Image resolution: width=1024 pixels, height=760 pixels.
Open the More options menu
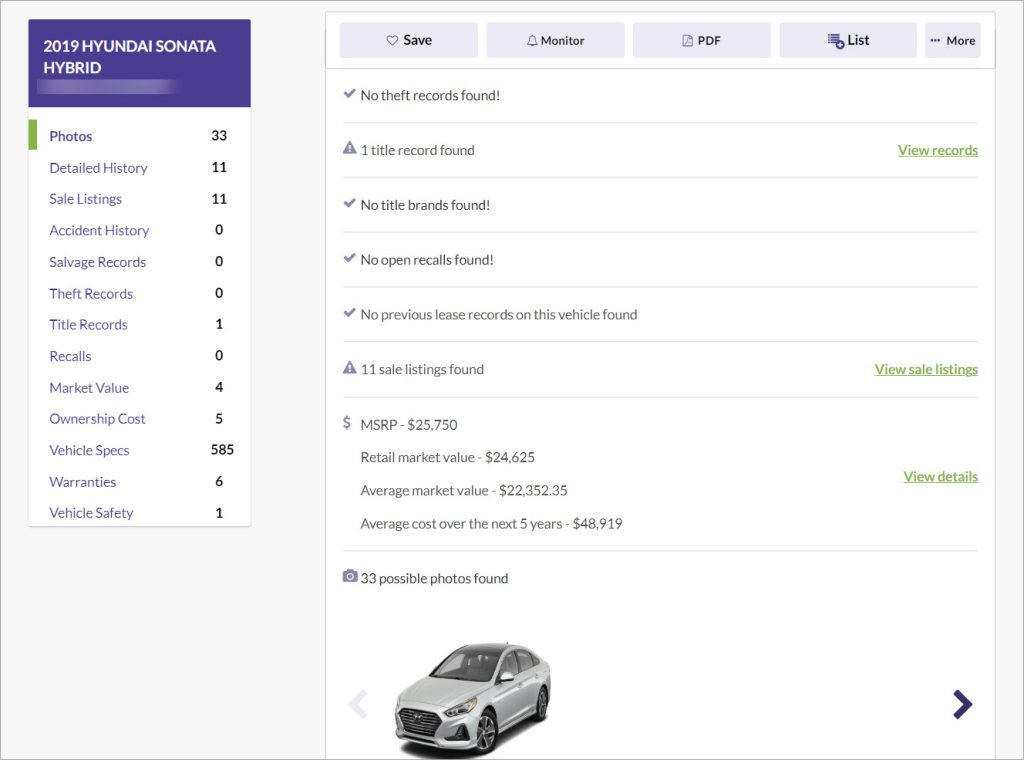coord(953,40)
